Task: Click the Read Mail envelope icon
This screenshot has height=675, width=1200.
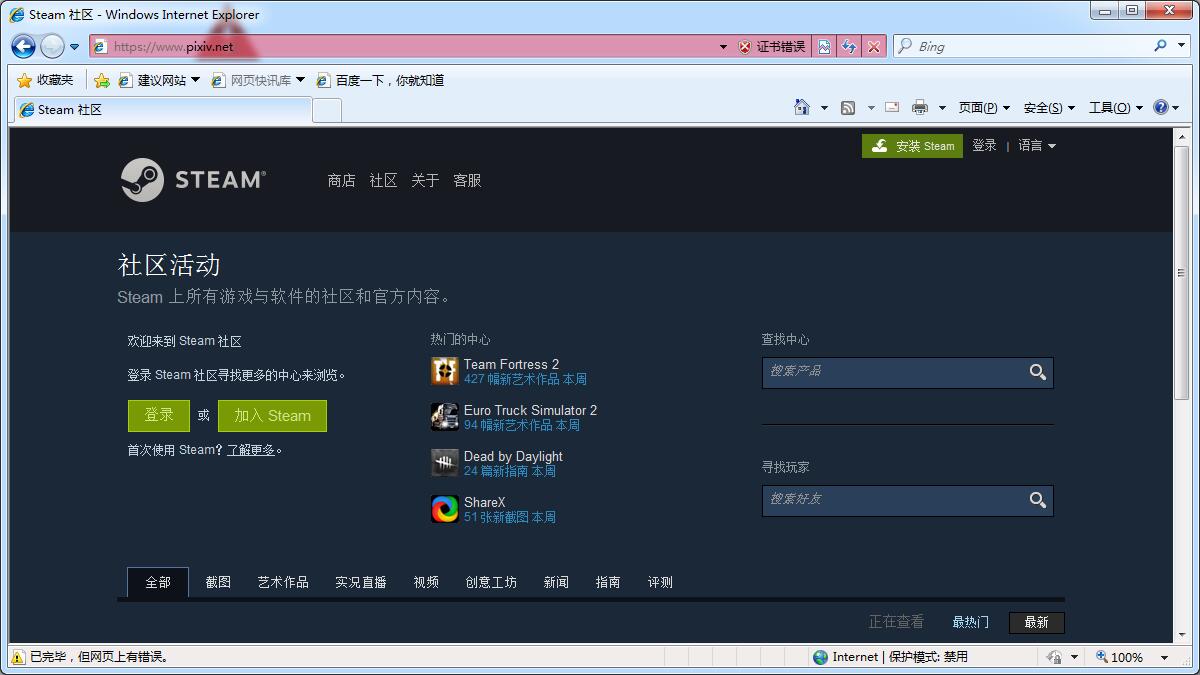Action: click(892, 107)
